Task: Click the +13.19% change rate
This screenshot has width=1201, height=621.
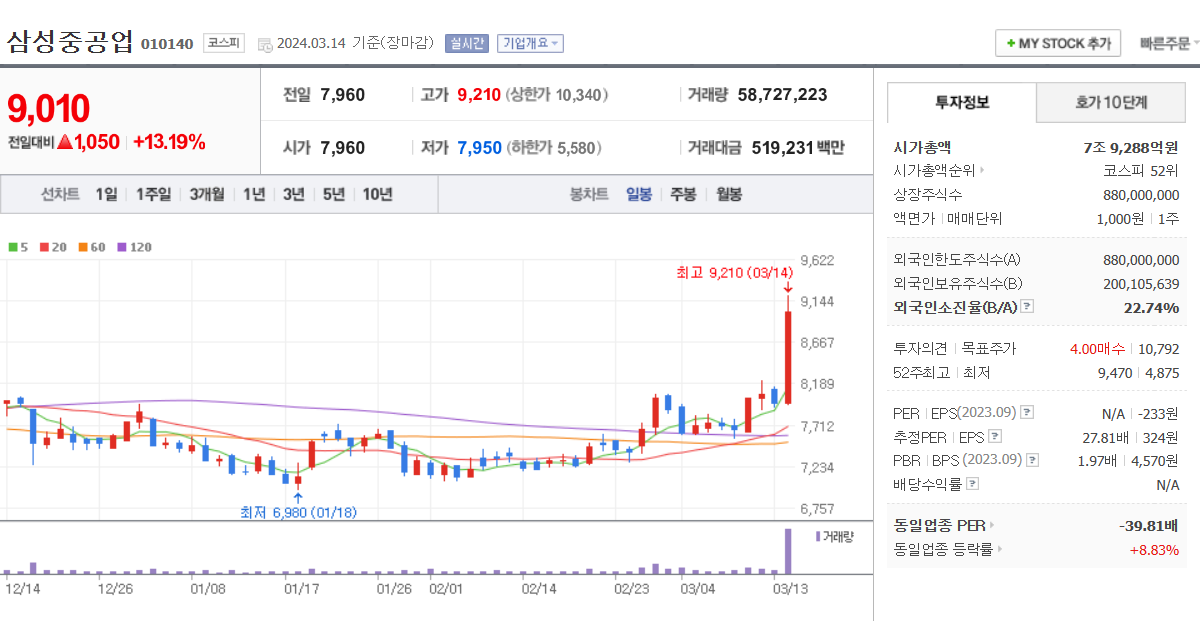Action: pos(169,142)
